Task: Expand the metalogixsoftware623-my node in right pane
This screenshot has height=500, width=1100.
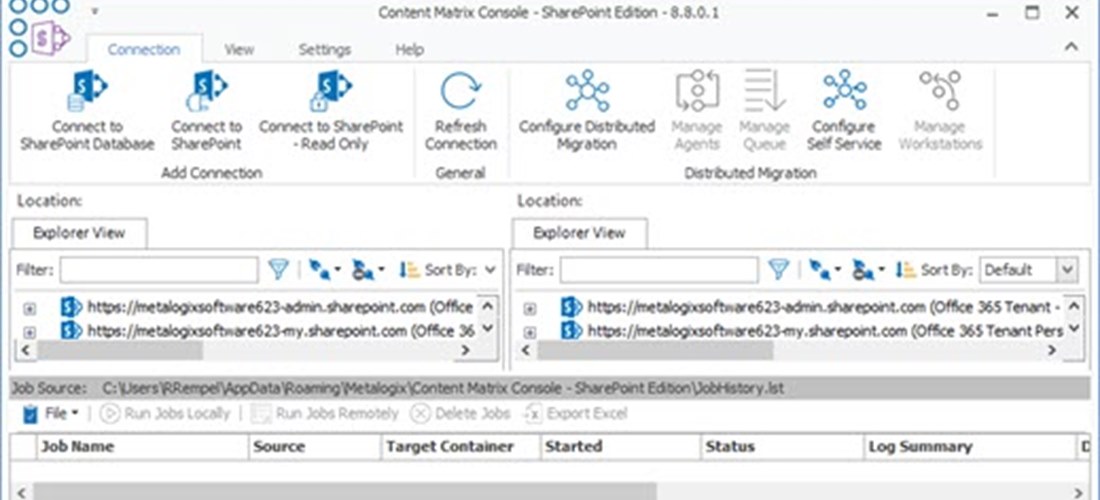Action: coord(529,330)
